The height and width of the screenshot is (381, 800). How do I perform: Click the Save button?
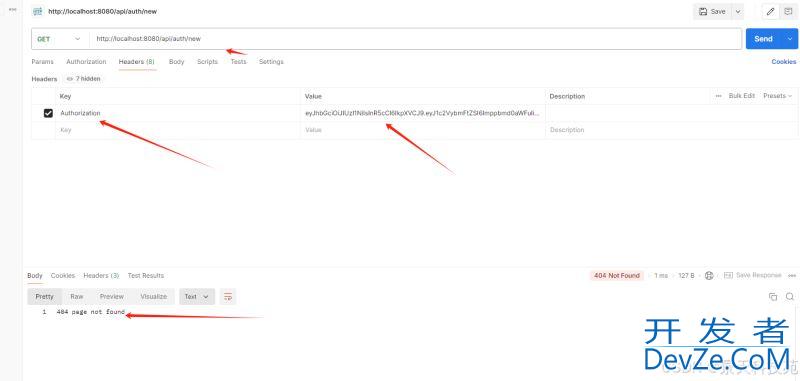712,11
